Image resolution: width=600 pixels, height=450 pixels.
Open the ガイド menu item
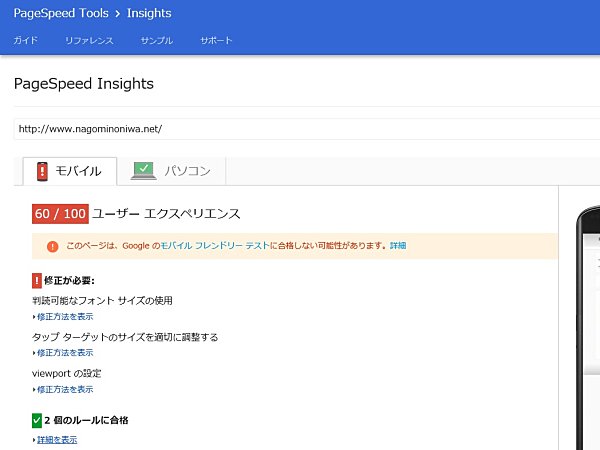pos(26,40)
